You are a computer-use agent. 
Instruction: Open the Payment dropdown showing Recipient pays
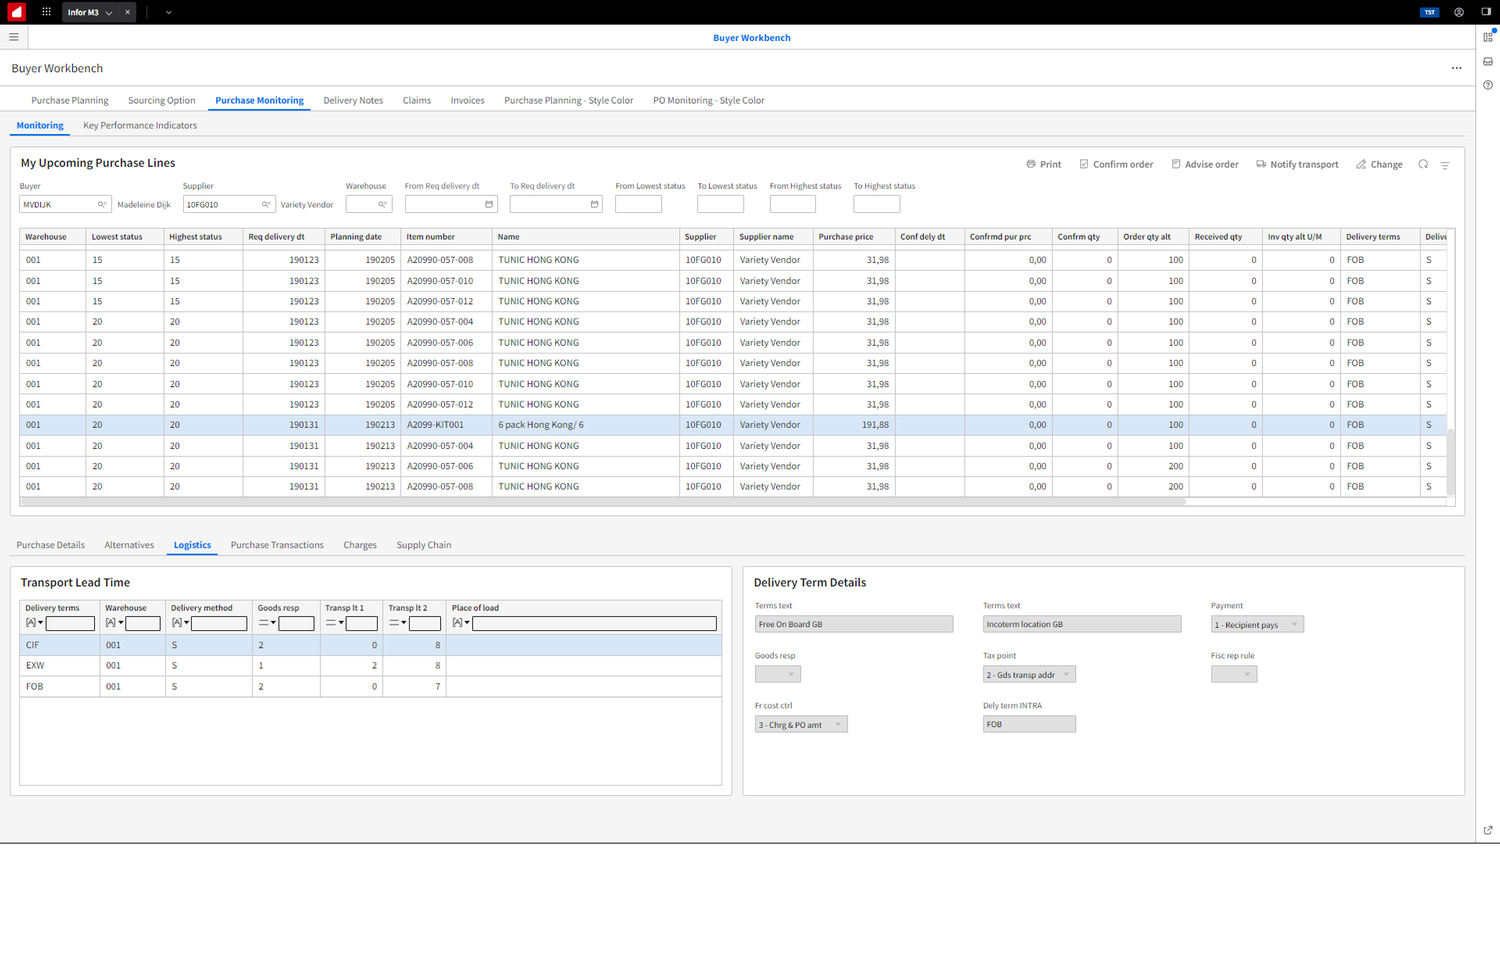(1293, 624)
